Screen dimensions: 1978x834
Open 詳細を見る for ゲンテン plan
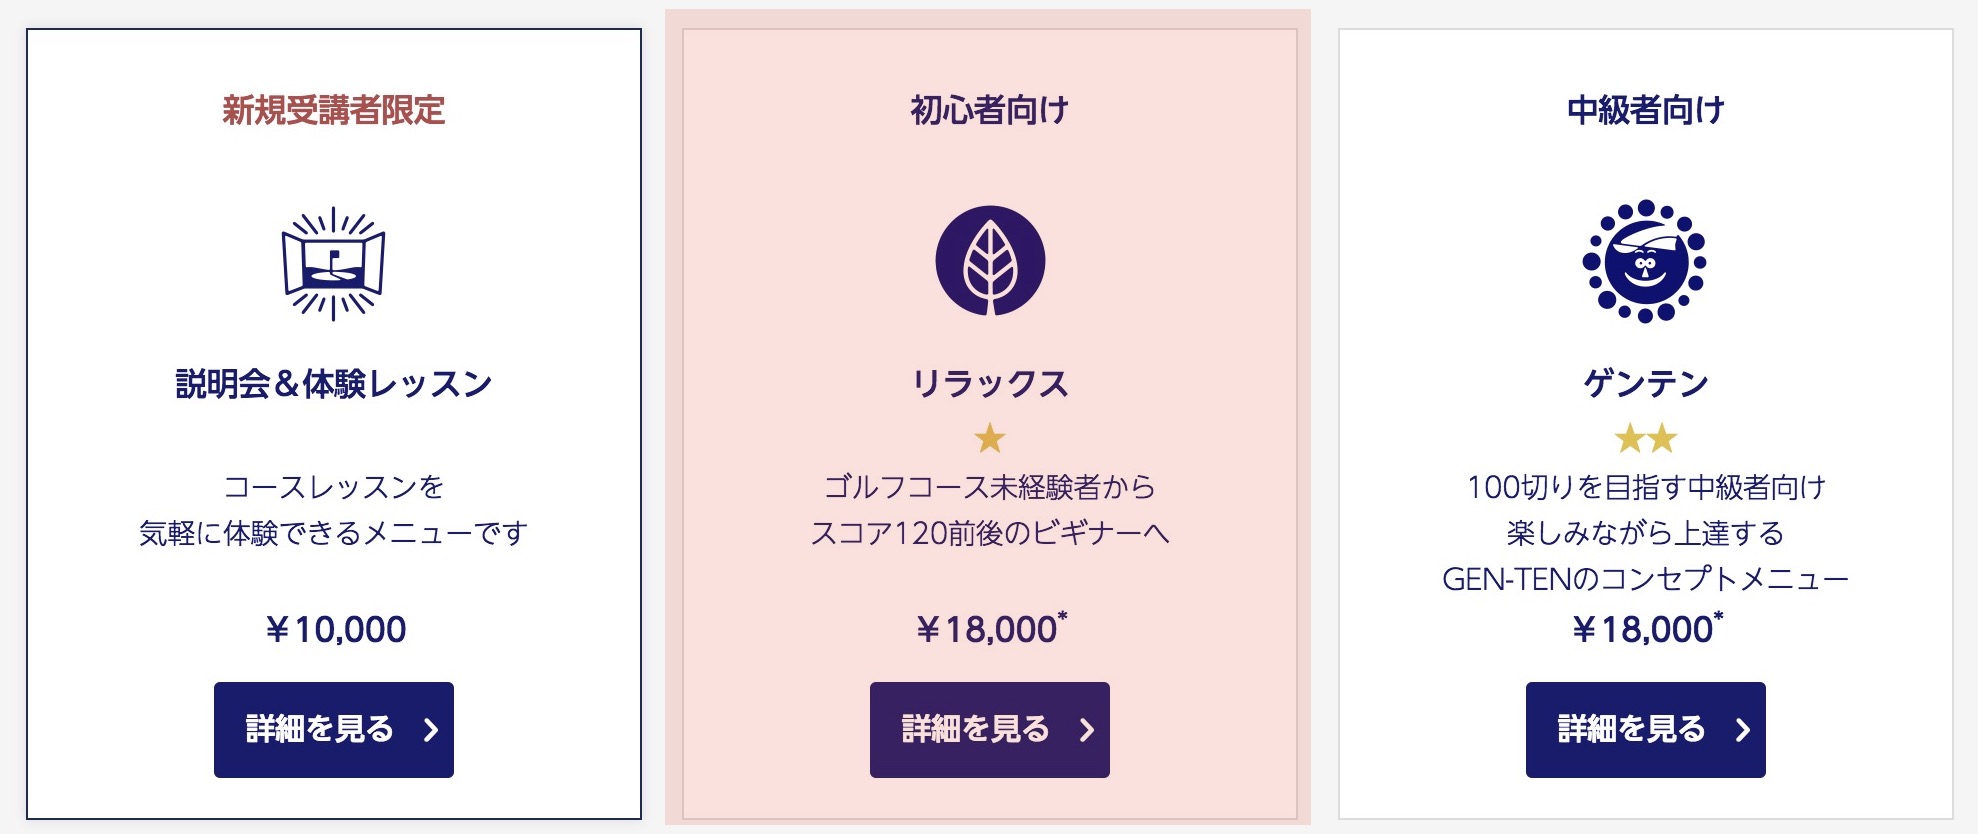(x=1646, y=730)
